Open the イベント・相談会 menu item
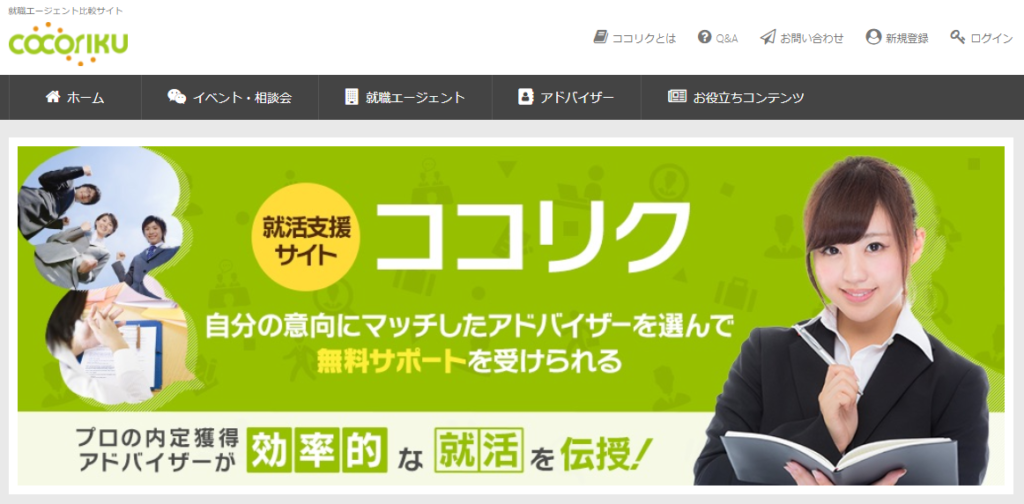Viewport: 1024px width, 504px height. (x=230, y=97)
